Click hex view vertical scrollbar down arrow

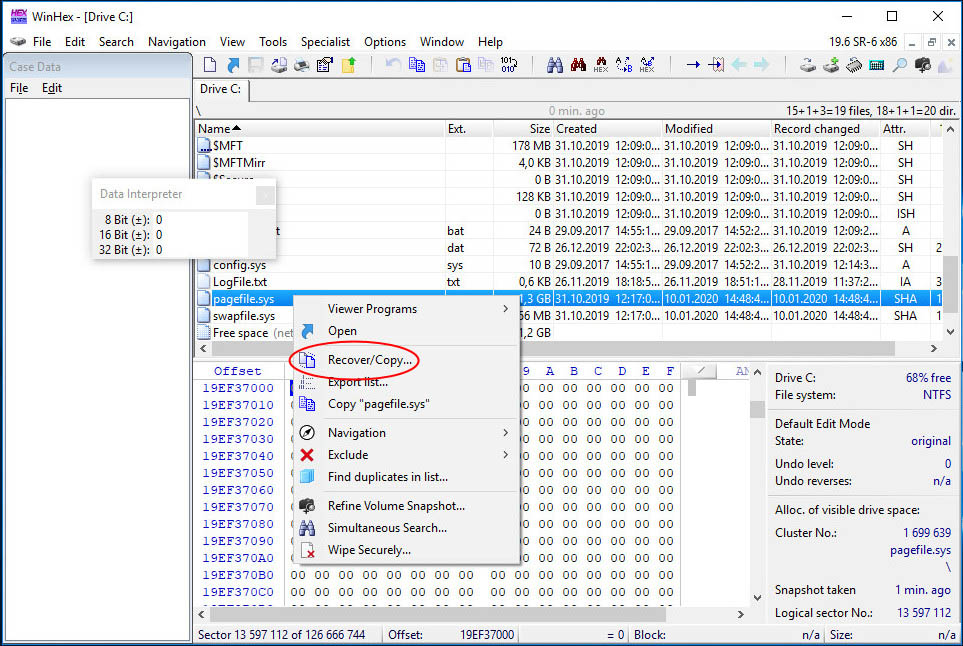point(757,597)
